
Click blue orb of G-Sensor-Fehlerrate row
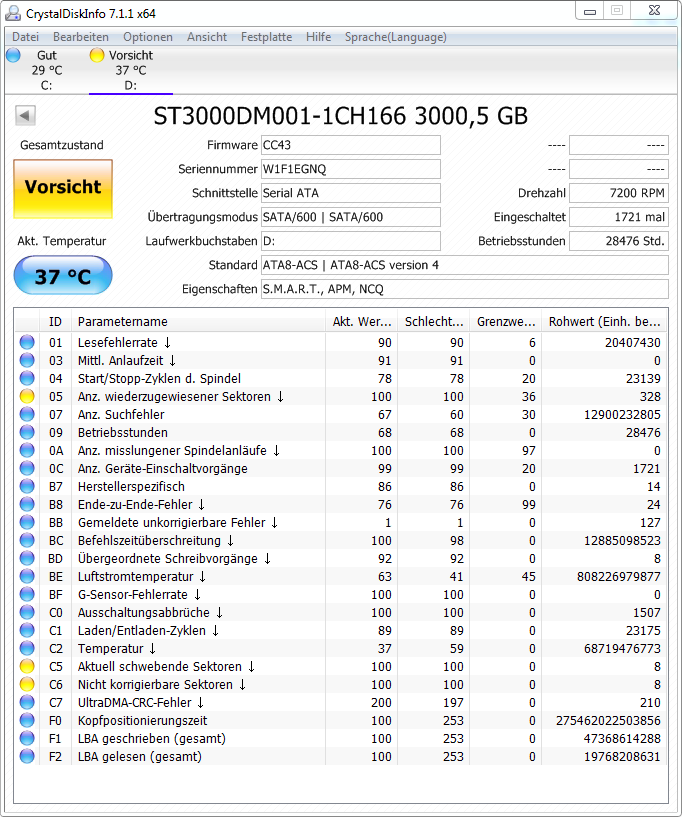[x=27, y=594]
